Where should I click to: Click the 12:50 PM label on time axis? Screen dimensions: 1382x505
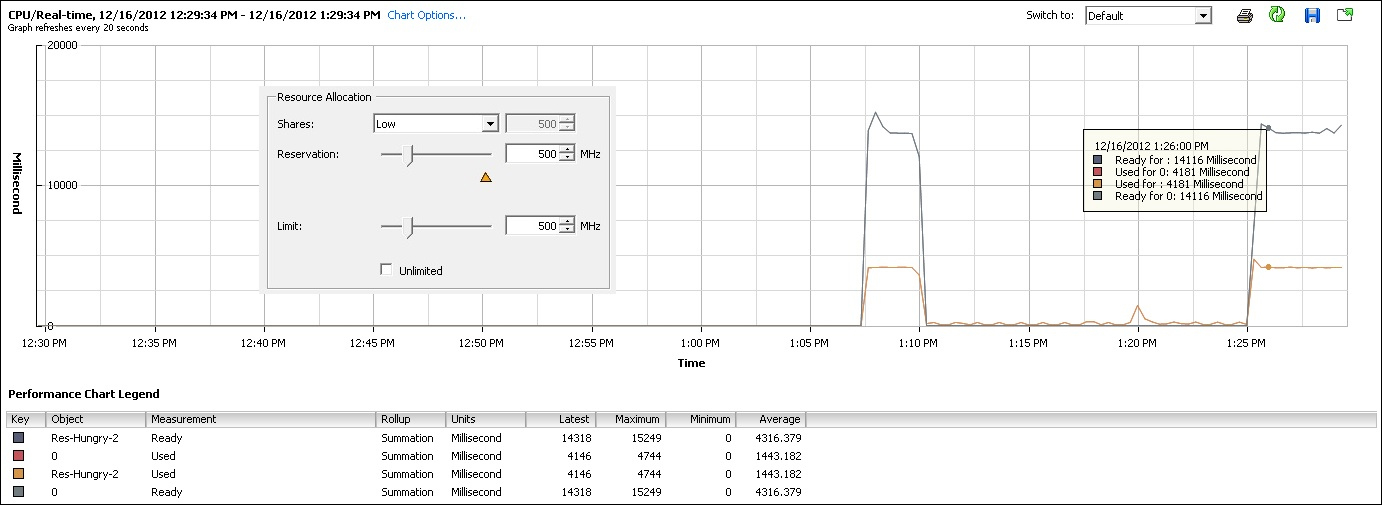click(482, 343)
